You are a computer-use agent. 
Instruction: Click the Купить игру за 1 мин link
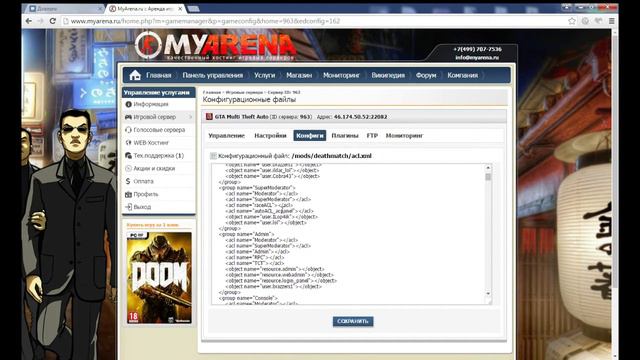(x=153, y=225)
